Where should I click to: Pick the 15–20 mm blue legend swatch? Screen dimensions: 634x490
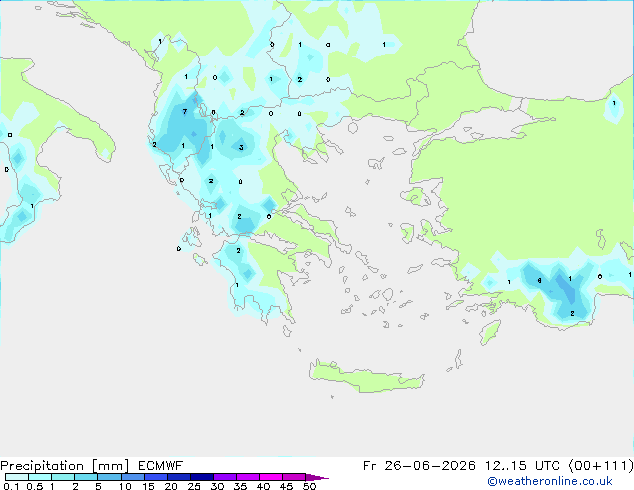156,477
